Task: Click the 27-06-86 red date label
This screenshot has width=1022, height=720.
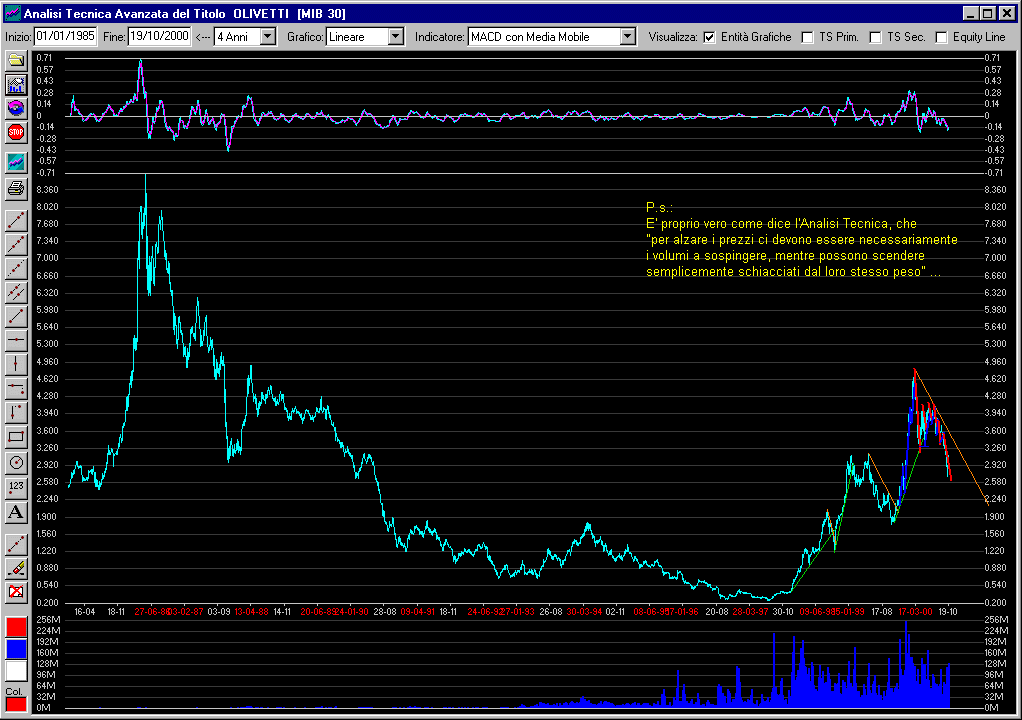Action: [151, 612]
